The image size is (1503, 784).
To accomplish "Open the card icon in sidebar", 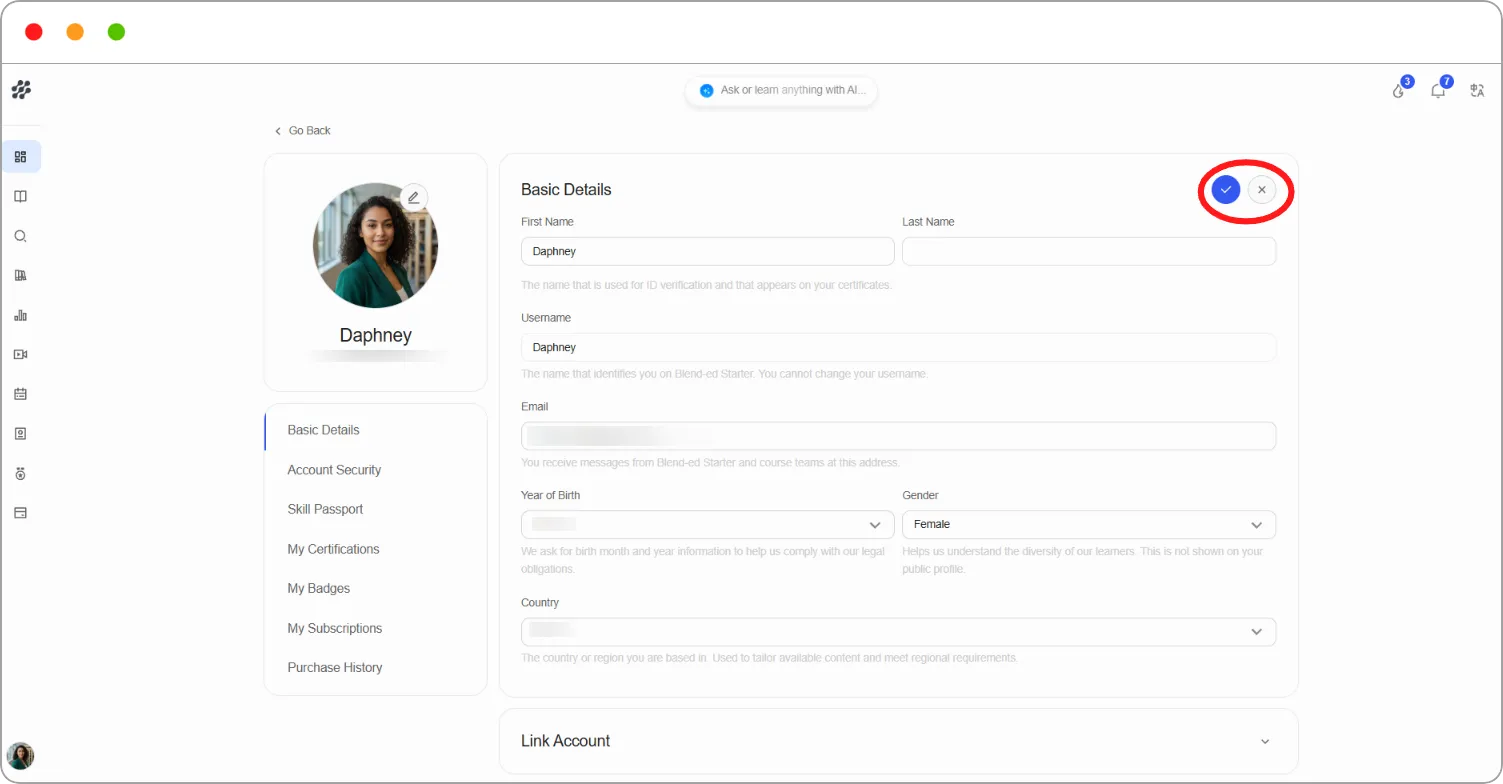I will 20,513.
